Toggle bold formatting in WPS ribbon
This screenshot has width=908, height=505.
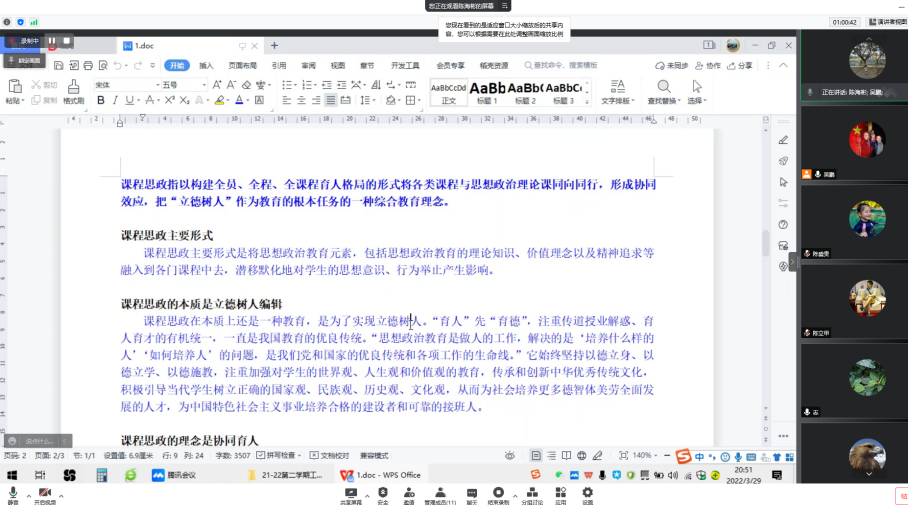(101, 100)
